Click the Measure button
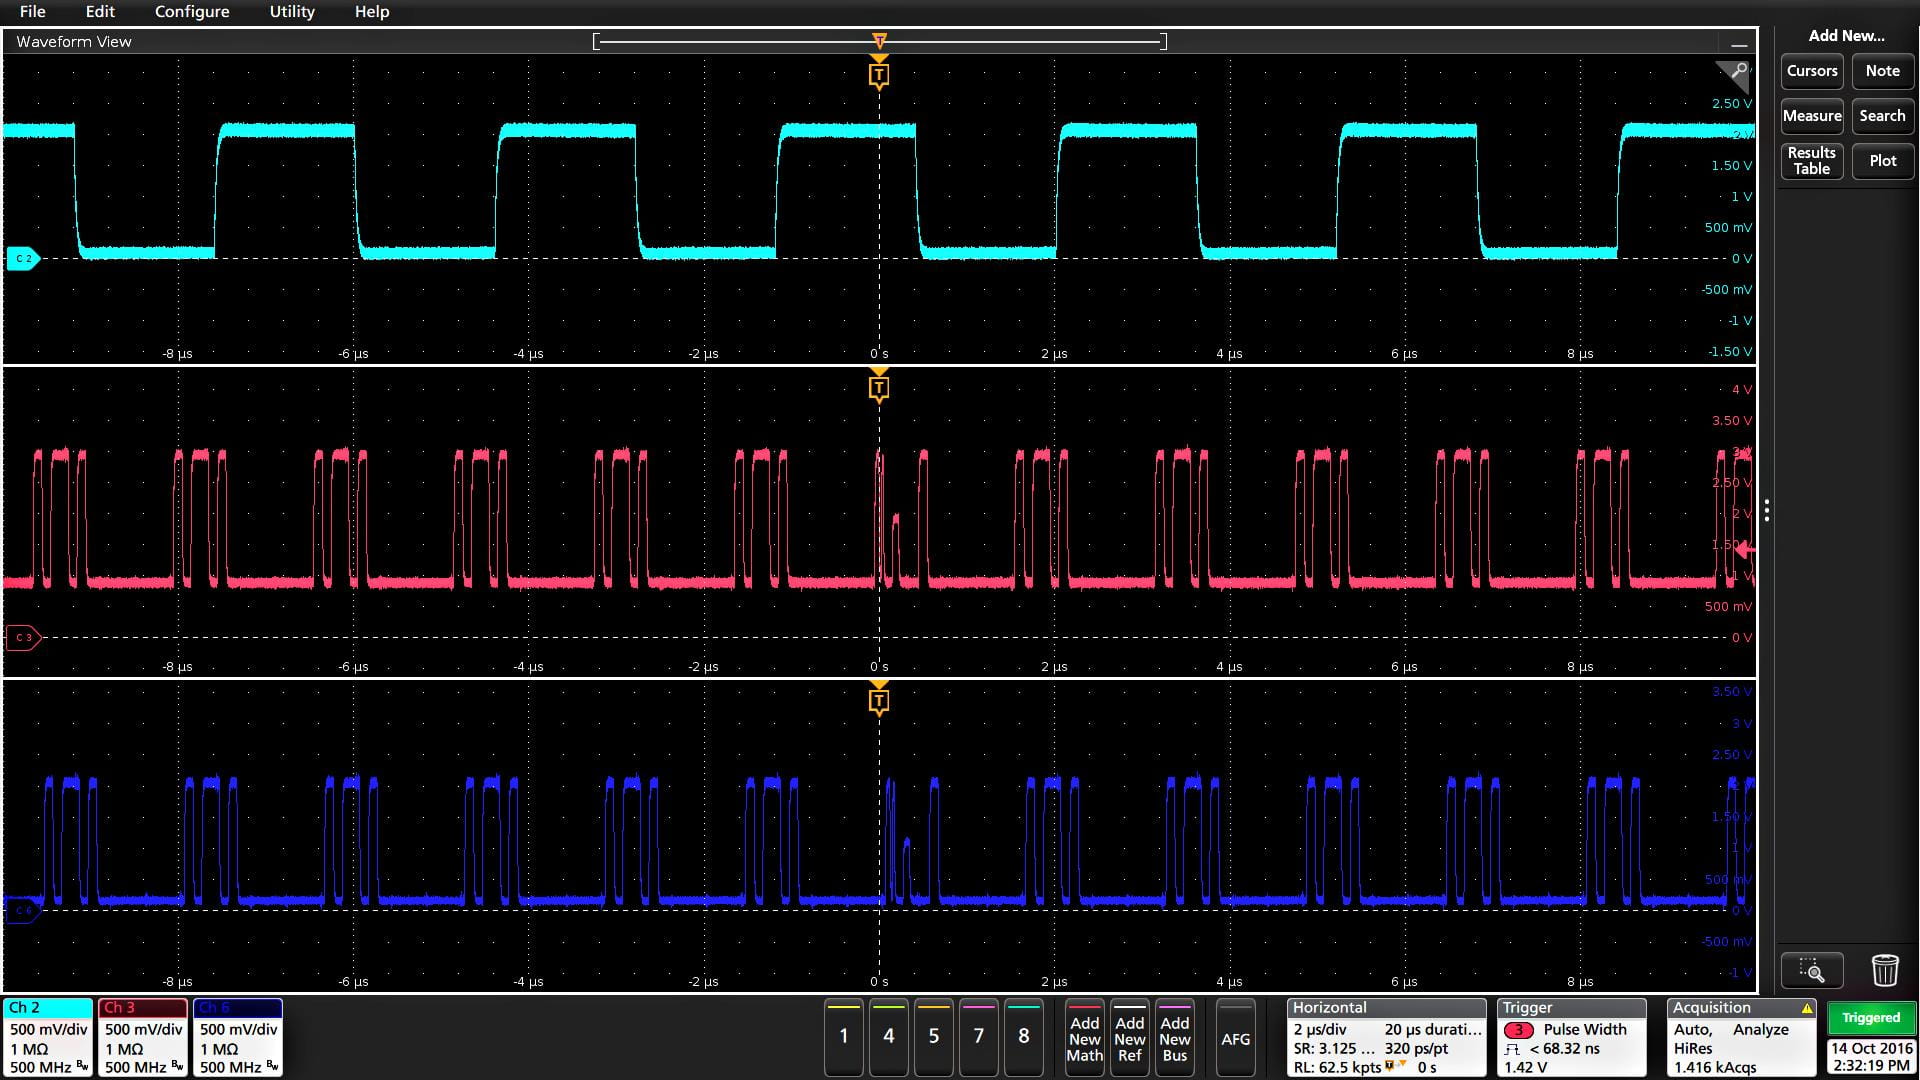This screenshot has height=1080, width=1920. tap(1811, 116)
